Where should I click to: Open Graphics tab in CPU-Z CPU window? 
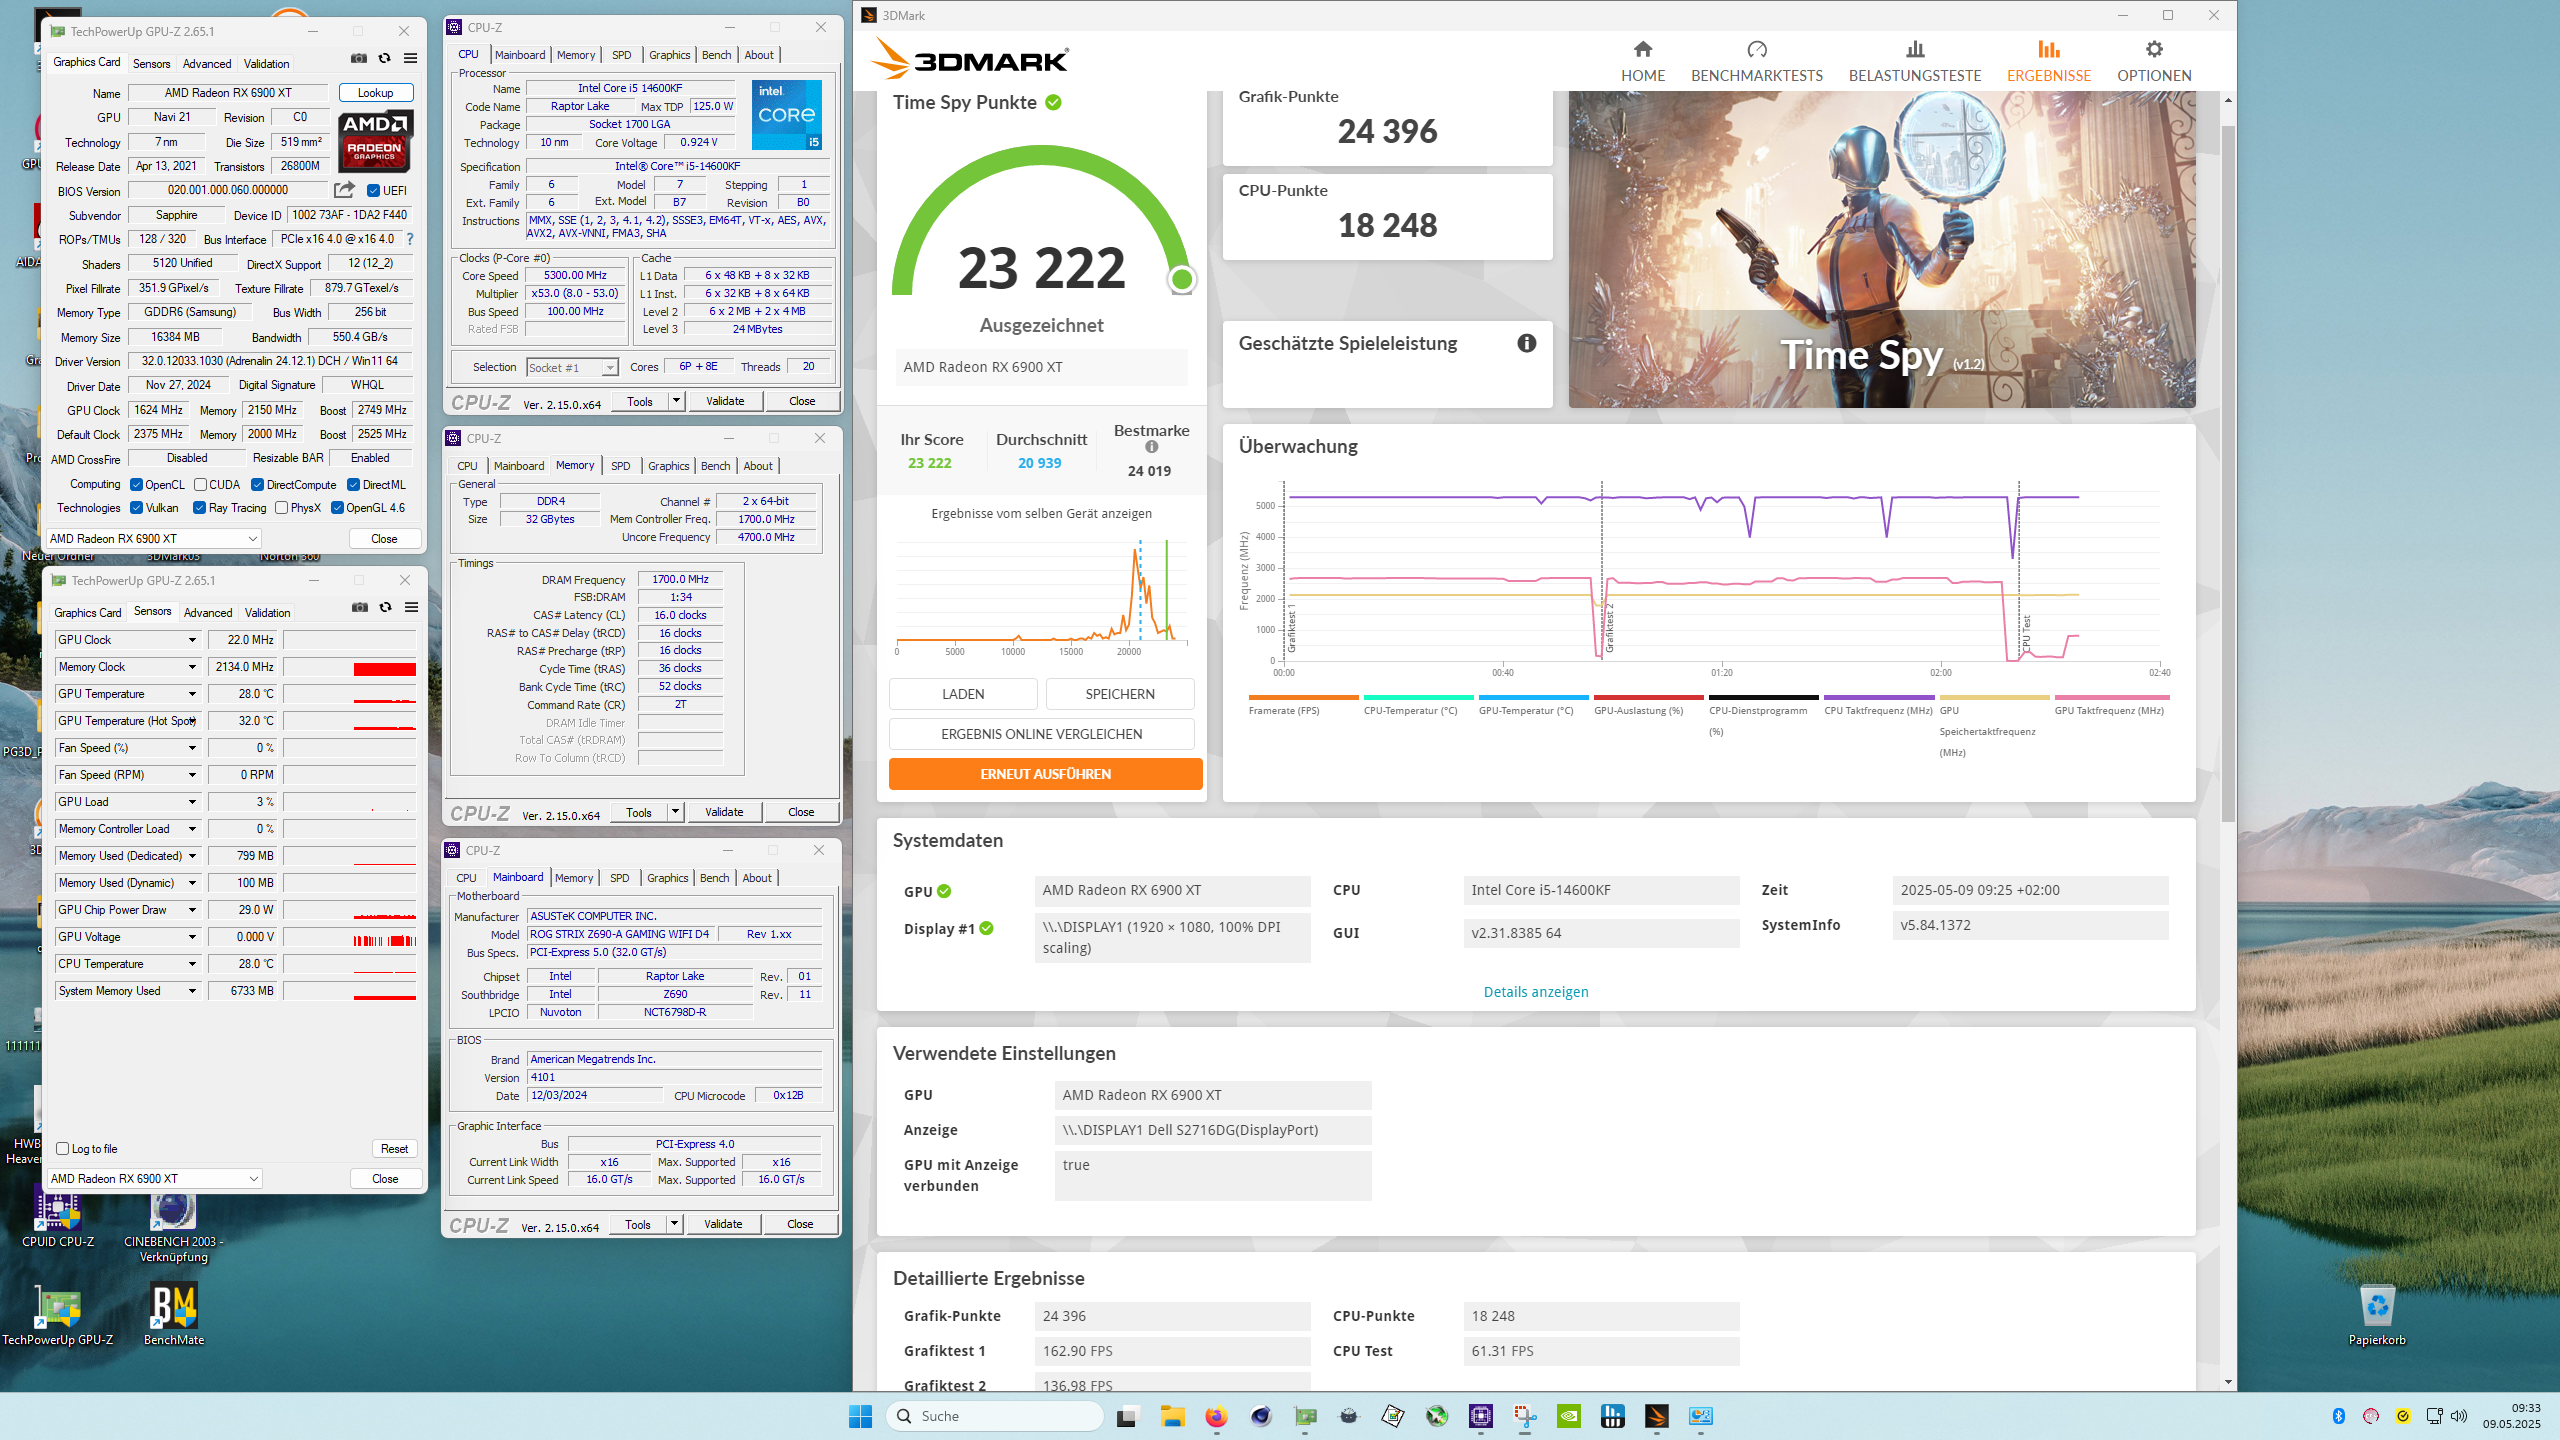(669, 55)
